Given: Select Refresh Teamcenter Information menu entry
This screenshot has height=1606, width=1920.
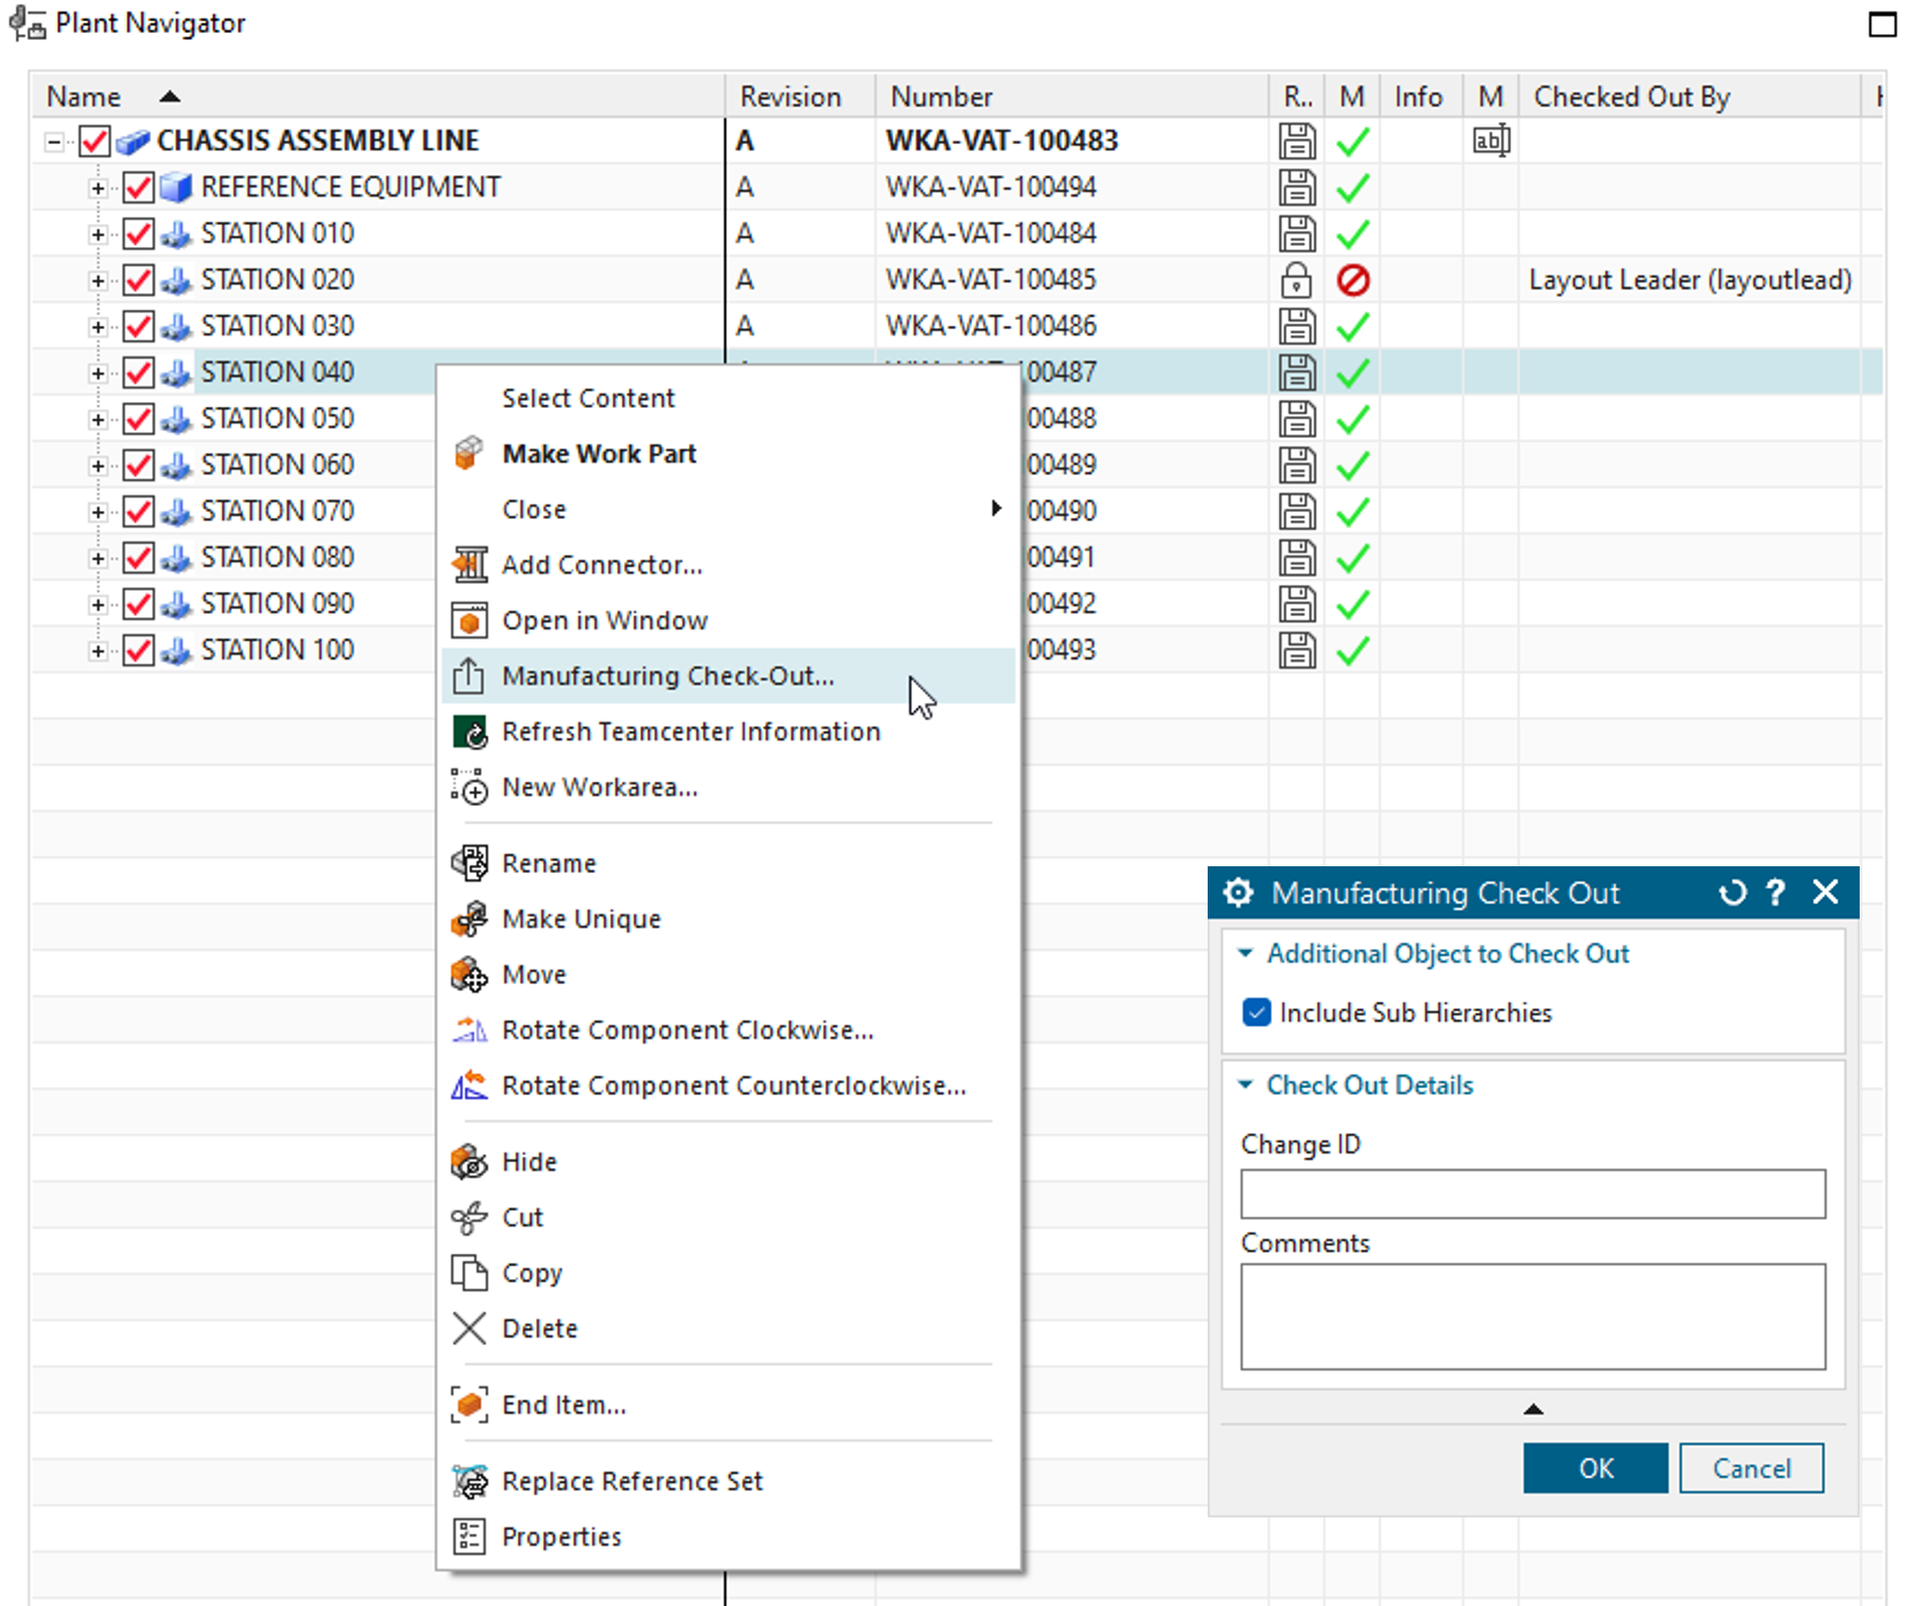Looking at the screenshot, I should coord(690,732).
